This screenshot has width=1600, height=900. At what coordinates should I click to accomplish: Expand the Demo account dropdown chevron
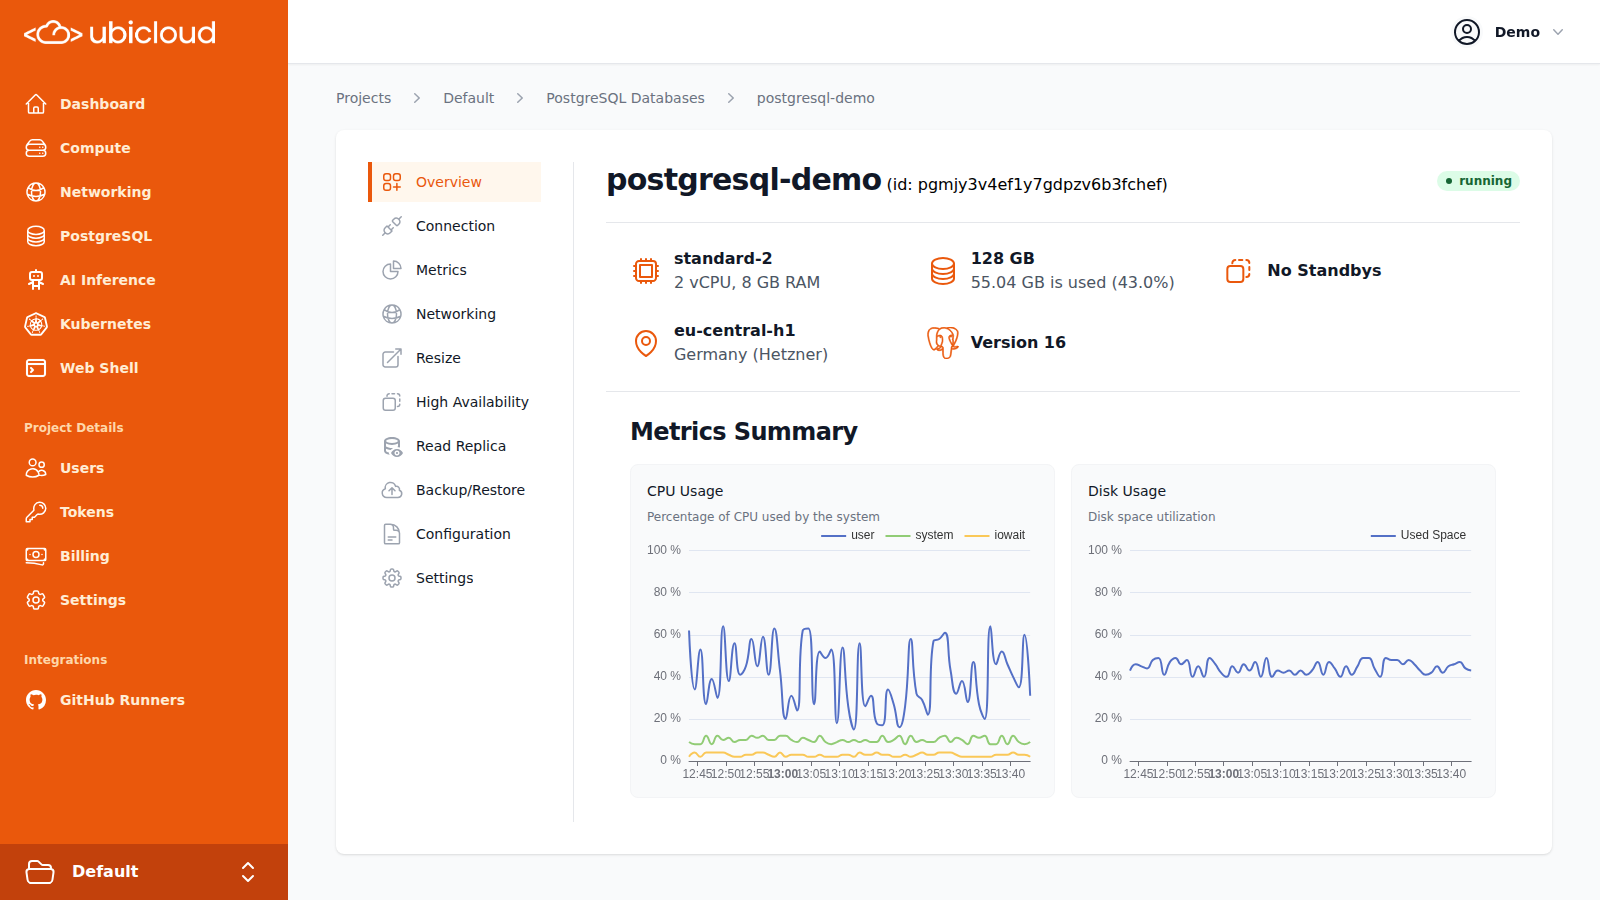1558,32
